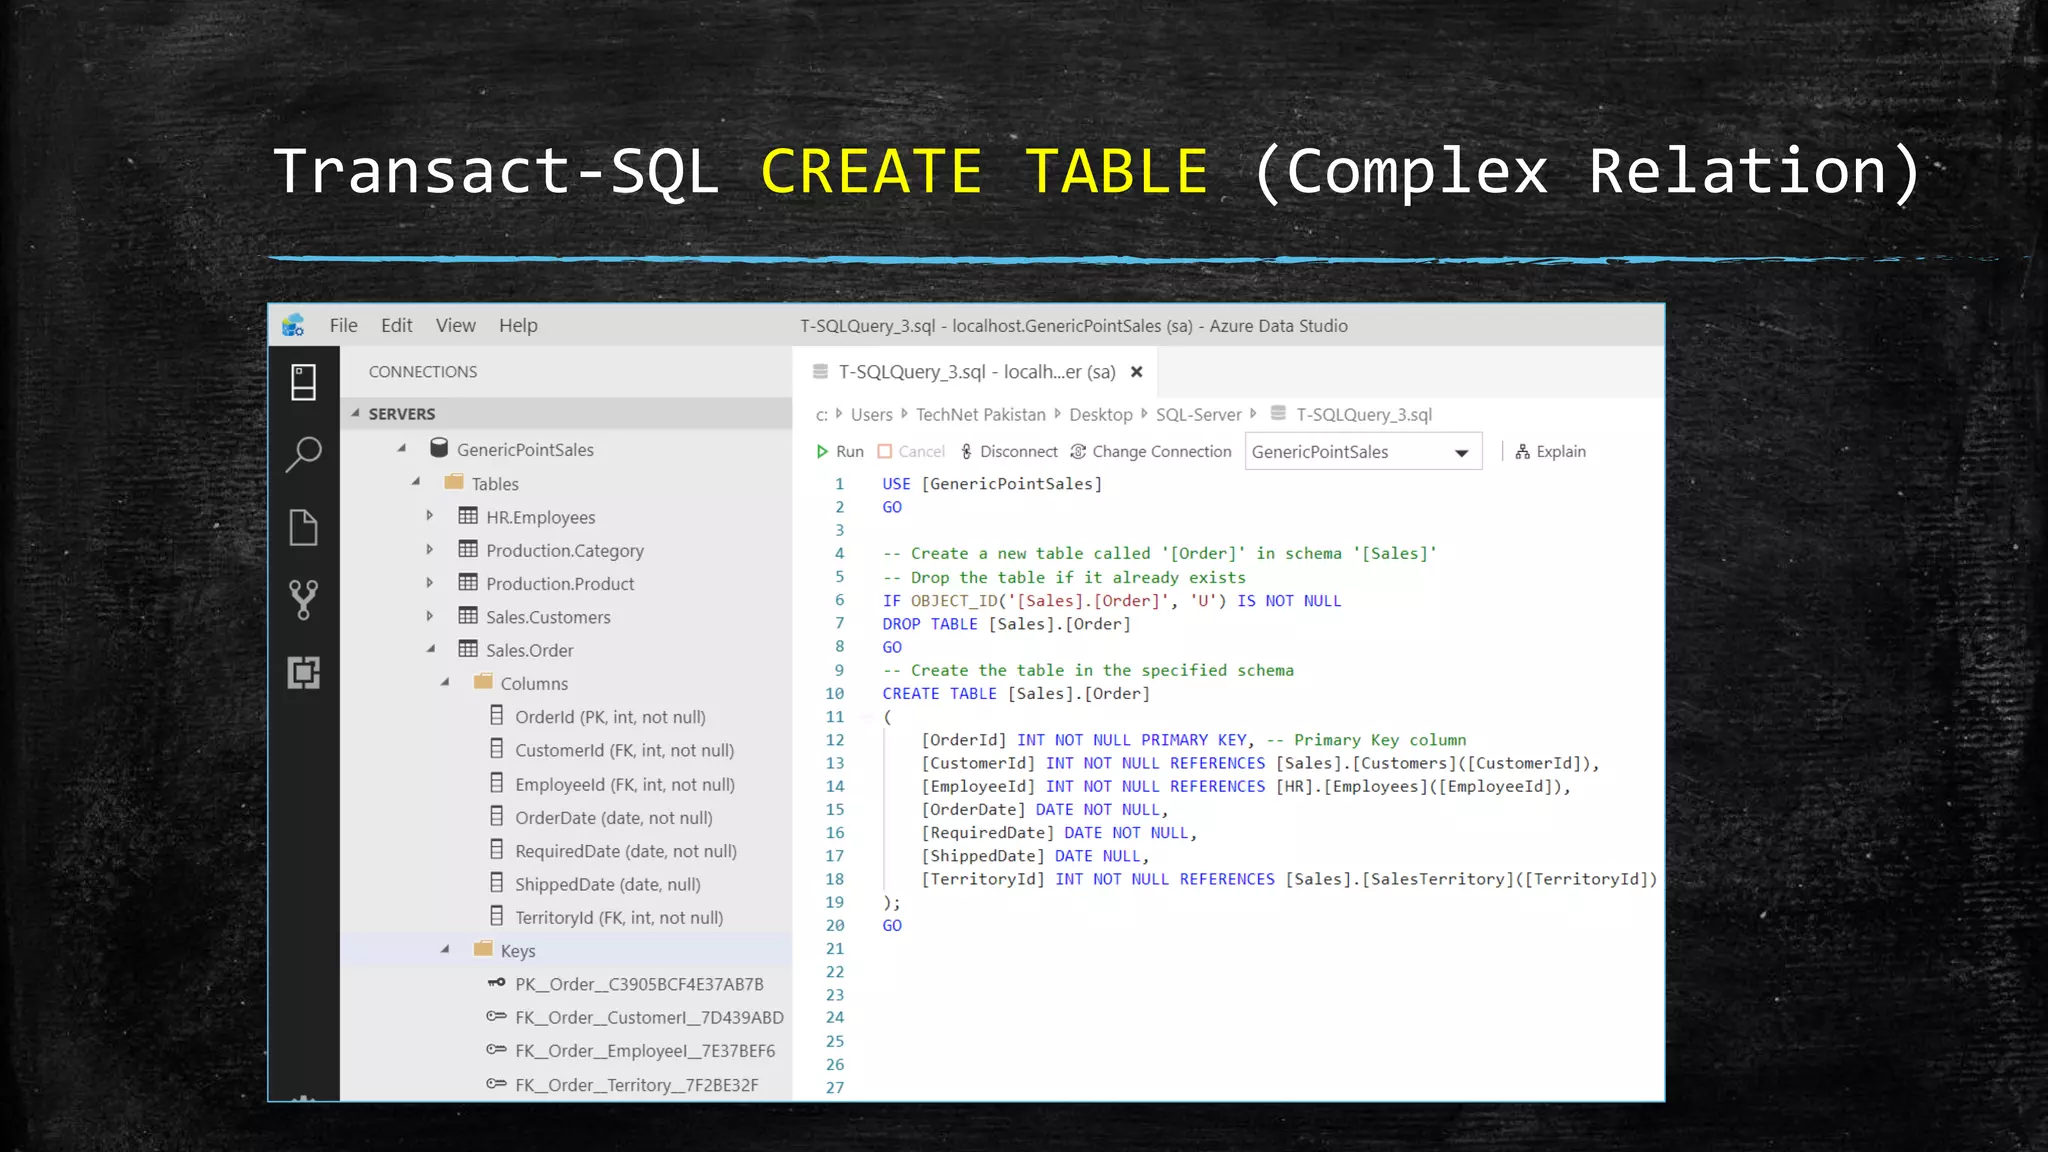
Task: Click line number 19 in the editor gutter
Action: [835, 902]
